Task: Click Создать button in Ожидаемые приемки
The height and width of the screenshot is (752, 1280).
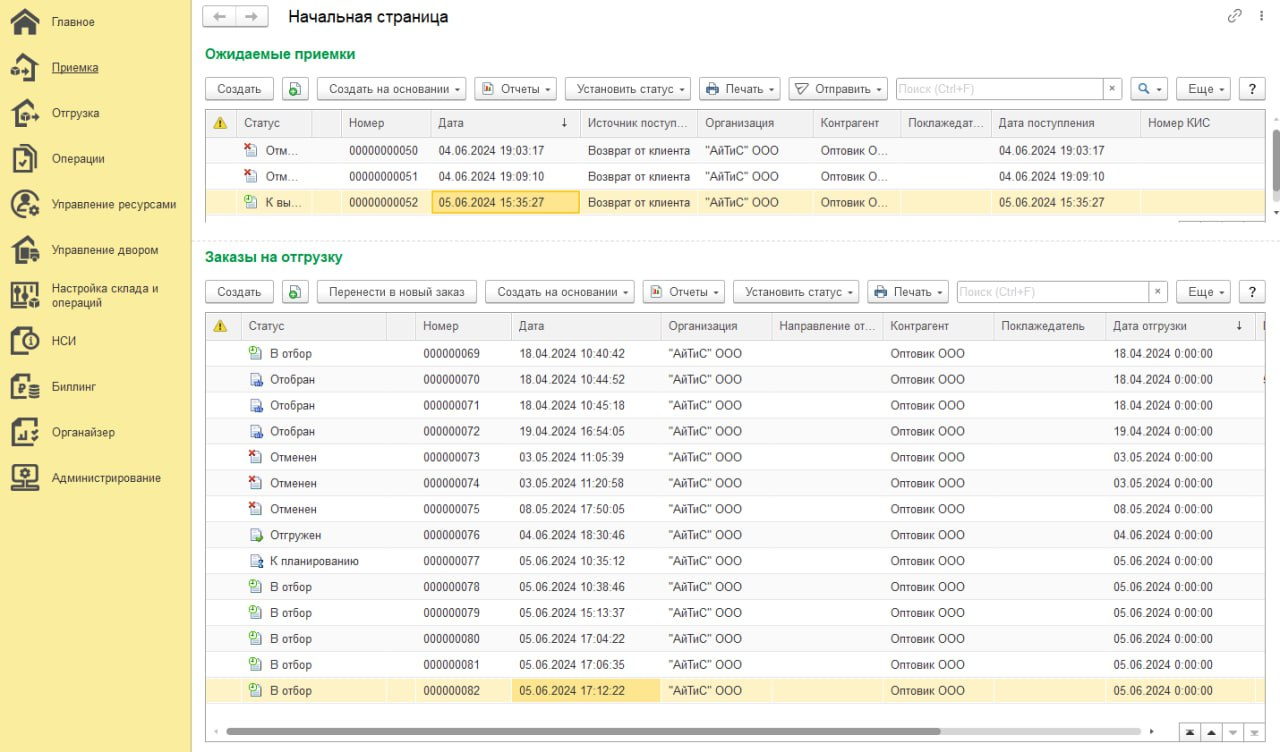Action: 239,89
